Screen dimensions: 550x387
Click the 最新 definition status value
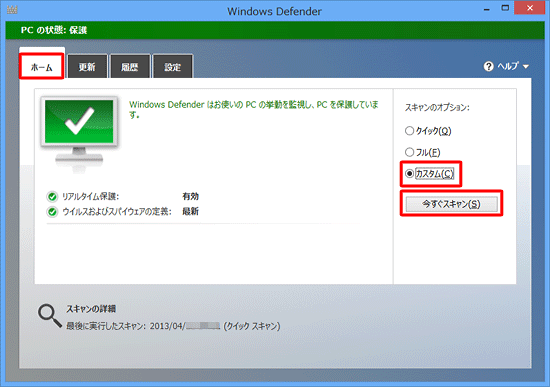[190, 211]
